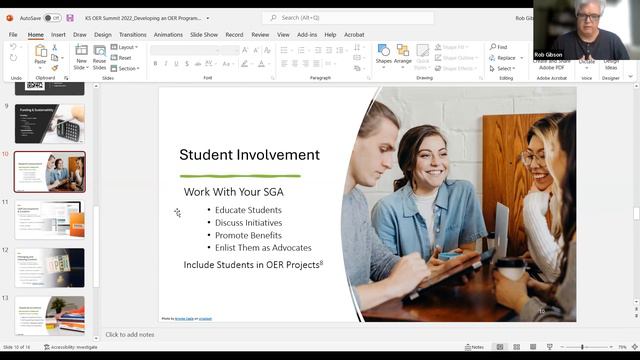This screenshot has width=640, height=360.
Task: Click Accessibility: Investigate status
Action: point(71,347)
